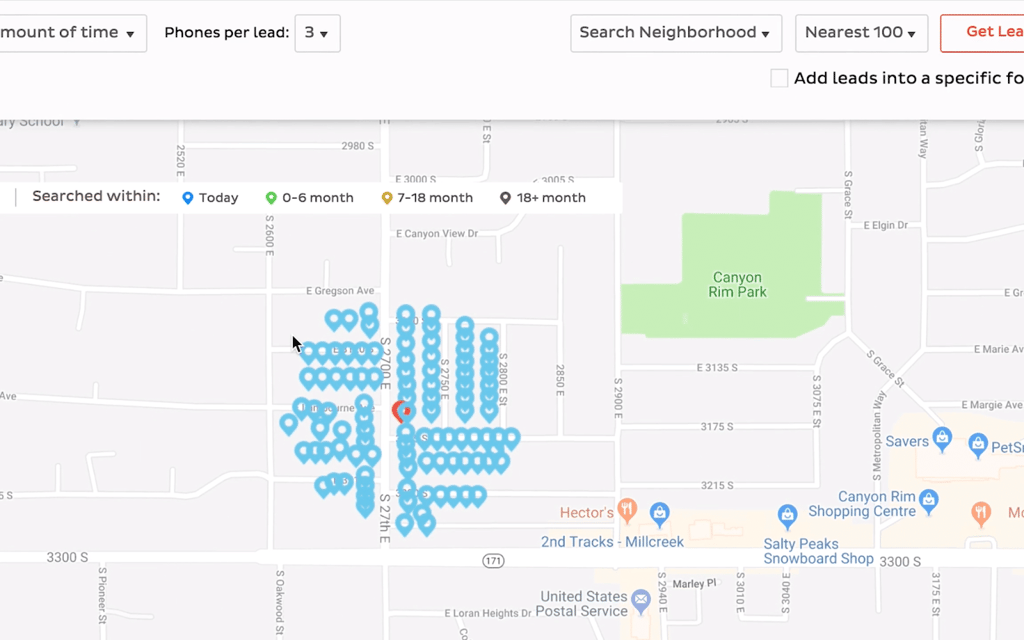Click the Salty Peaks shopping bag icon
Image resolution: width=1024 pixels, height=640 pixels.
pos(787,516)
